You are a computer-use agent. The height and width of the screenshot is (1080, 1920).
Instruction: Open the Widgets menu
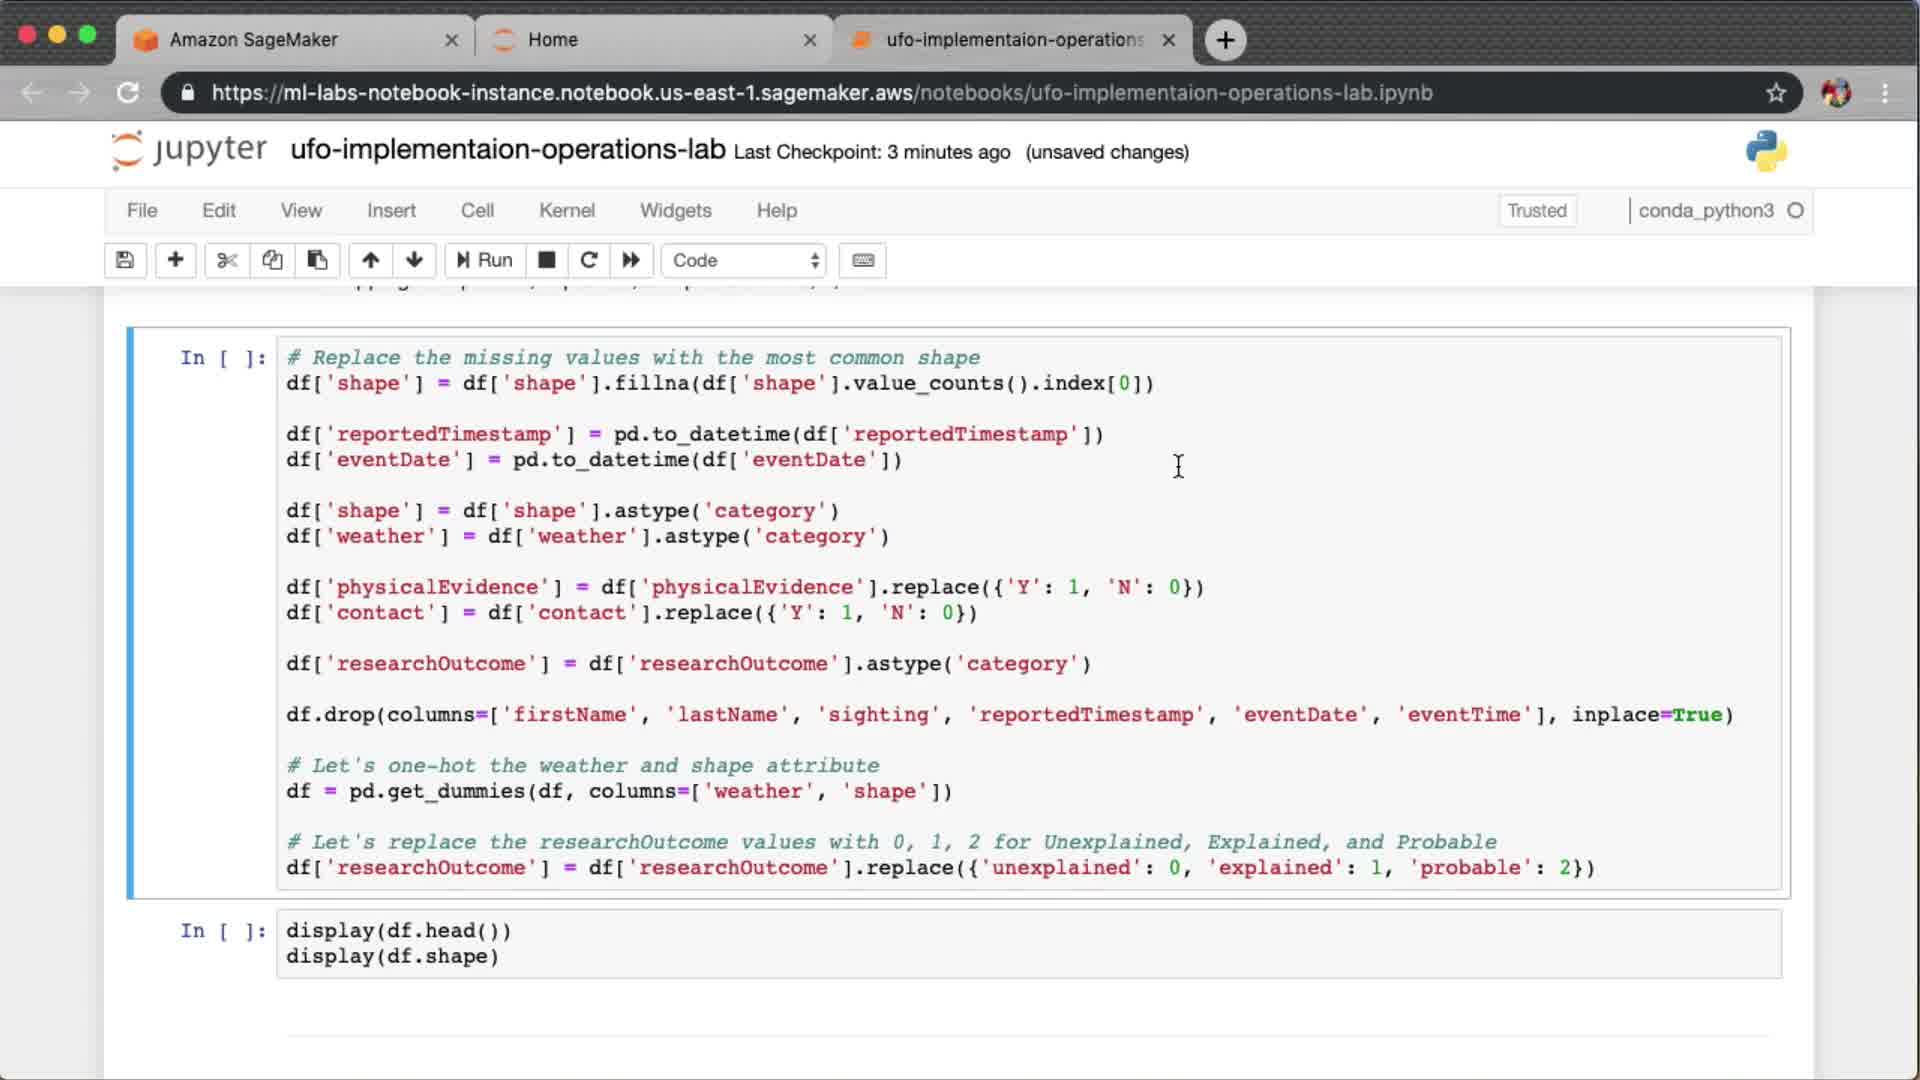click(675, 210)
